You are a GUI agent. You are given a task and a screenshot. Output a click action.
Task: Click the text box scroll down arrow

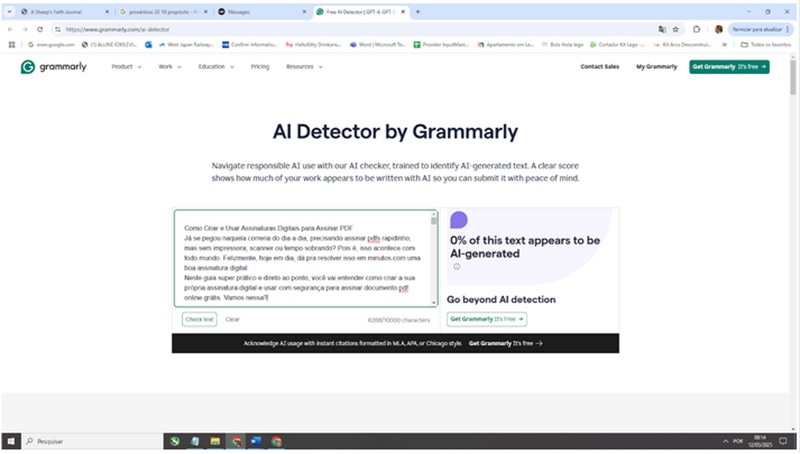click(x=434, y=302)
